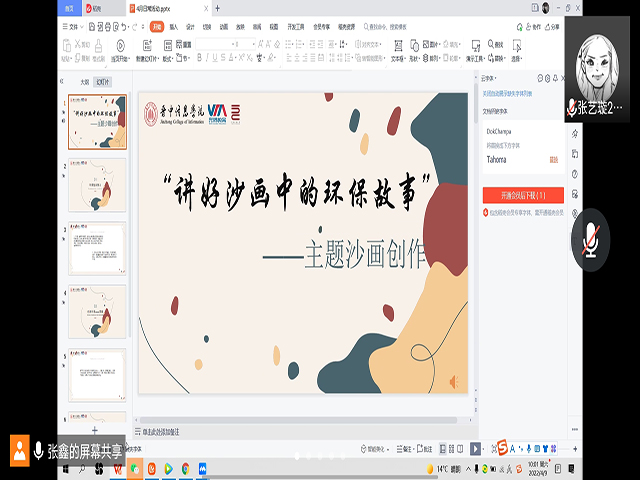
Task: Clear formatting with the eraser icon
Action: pyautogui.click(x=277, y=44)
